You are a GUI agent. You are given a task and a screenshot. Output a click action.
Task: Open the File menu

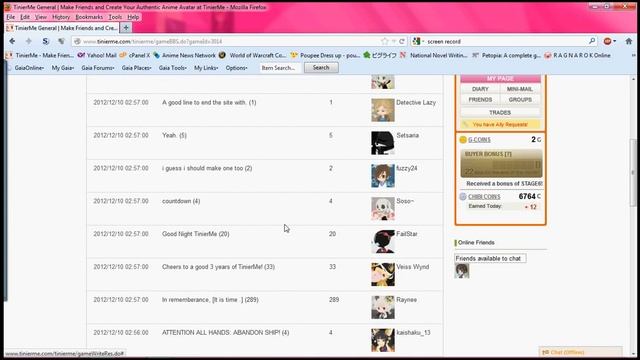click(x=11, y=17)
